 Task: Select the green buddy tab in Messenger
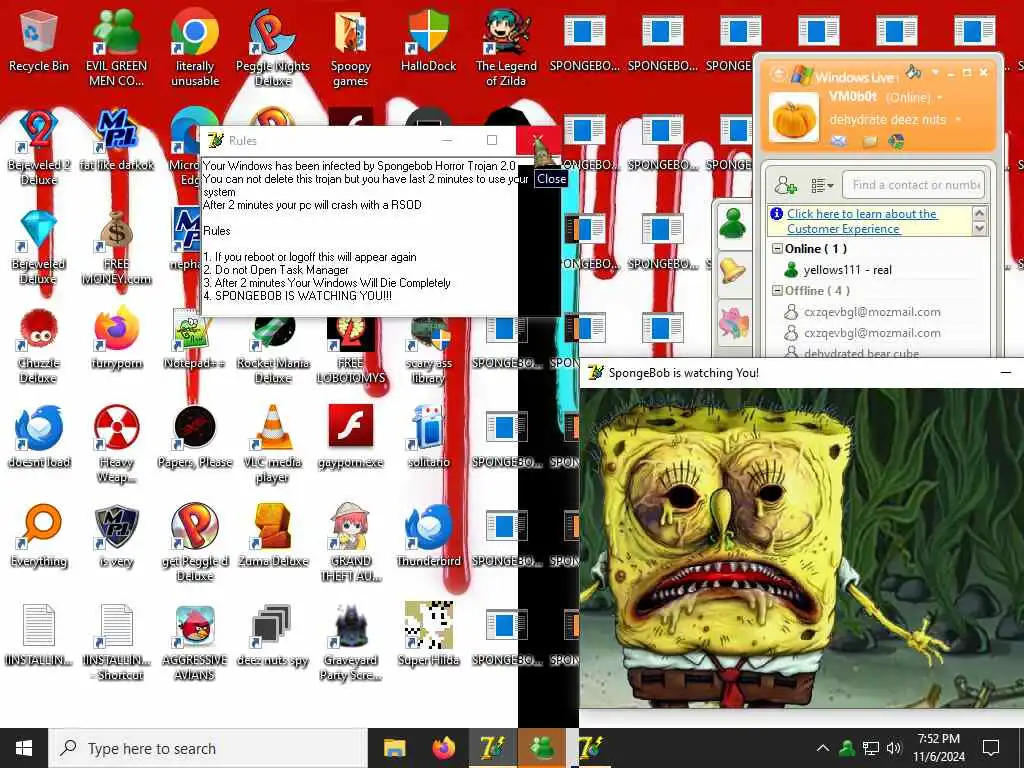pyautogui.click(x=732, y=224)
